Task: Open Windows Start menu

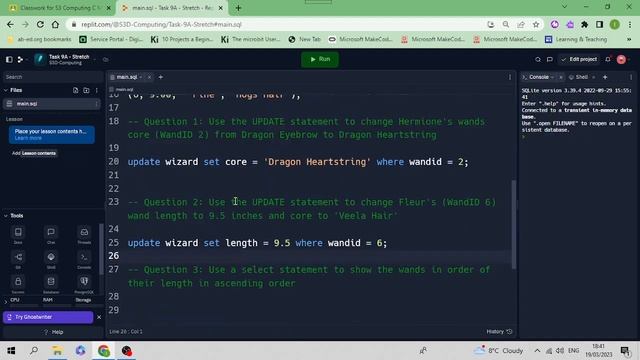Action: click(x=11, y=351)
